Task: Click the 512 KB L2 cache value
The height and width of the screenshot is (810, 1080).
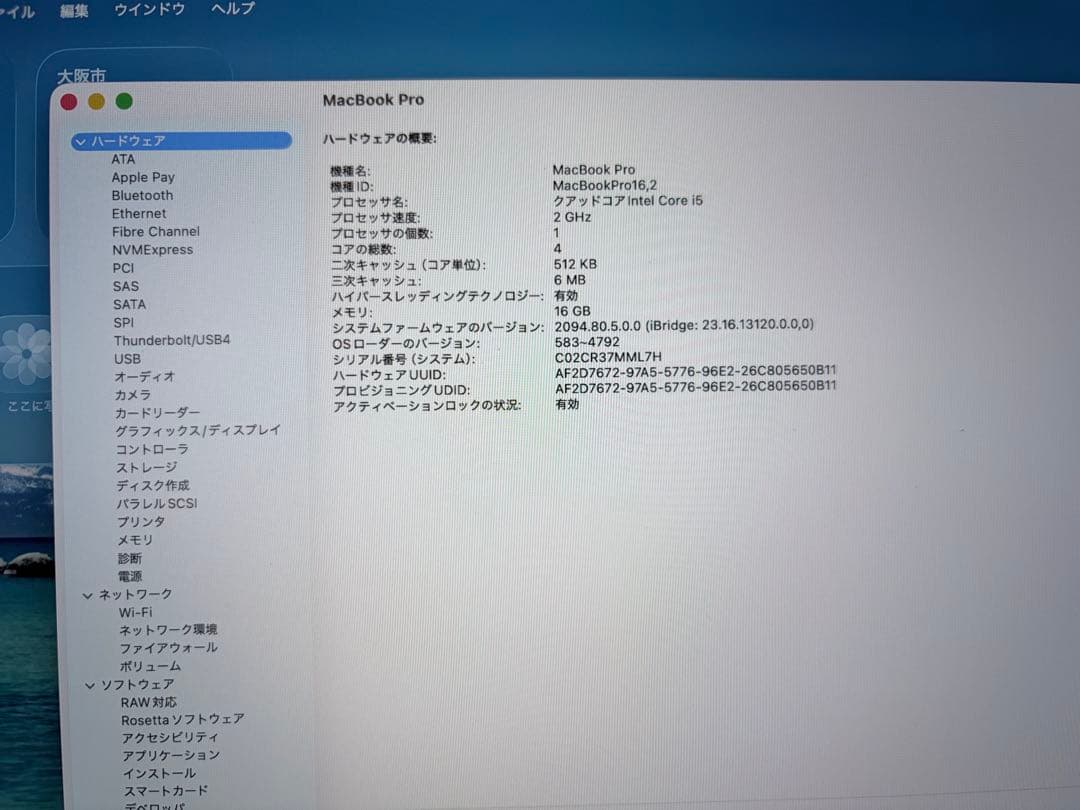Action: click(x=576, y=264)
